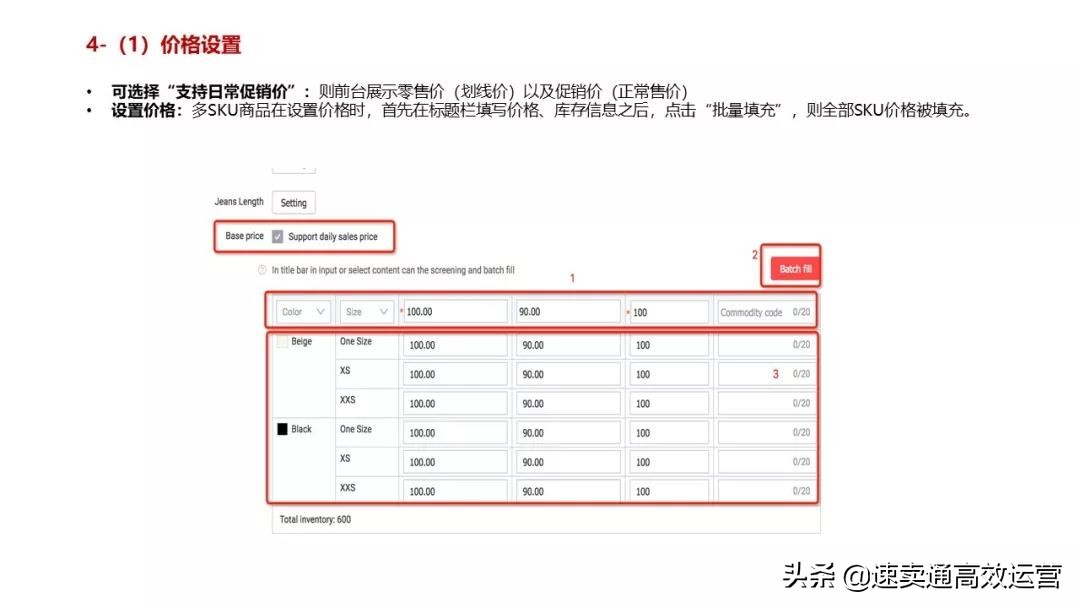Open the Size dropdown in the title bar
This screenshot has width=1080, height=608.
pyautogui.click(x=366, y=311)
